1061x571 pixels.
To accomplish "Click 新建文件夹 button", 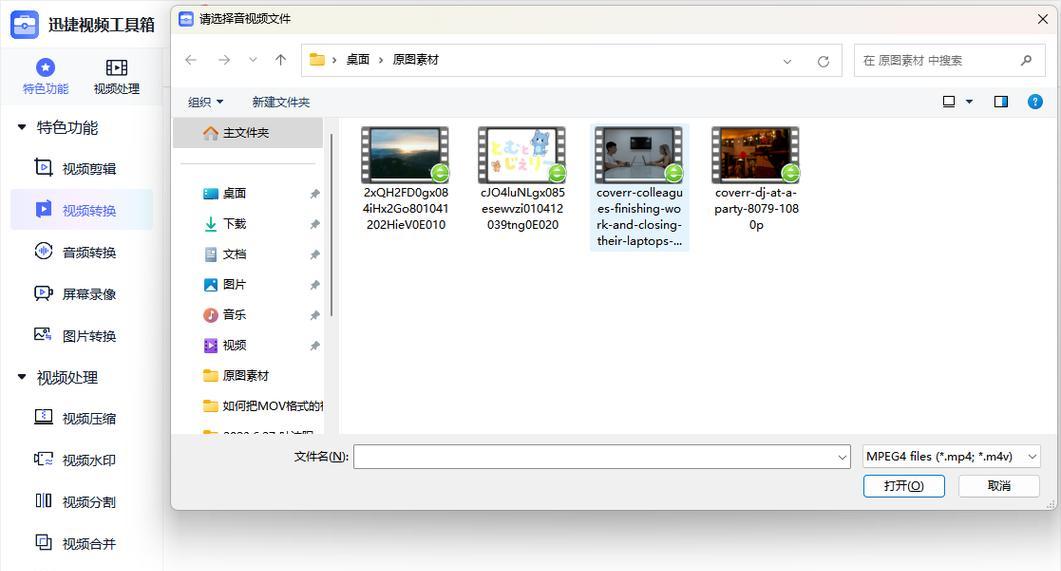I will [x=281, y=102].
